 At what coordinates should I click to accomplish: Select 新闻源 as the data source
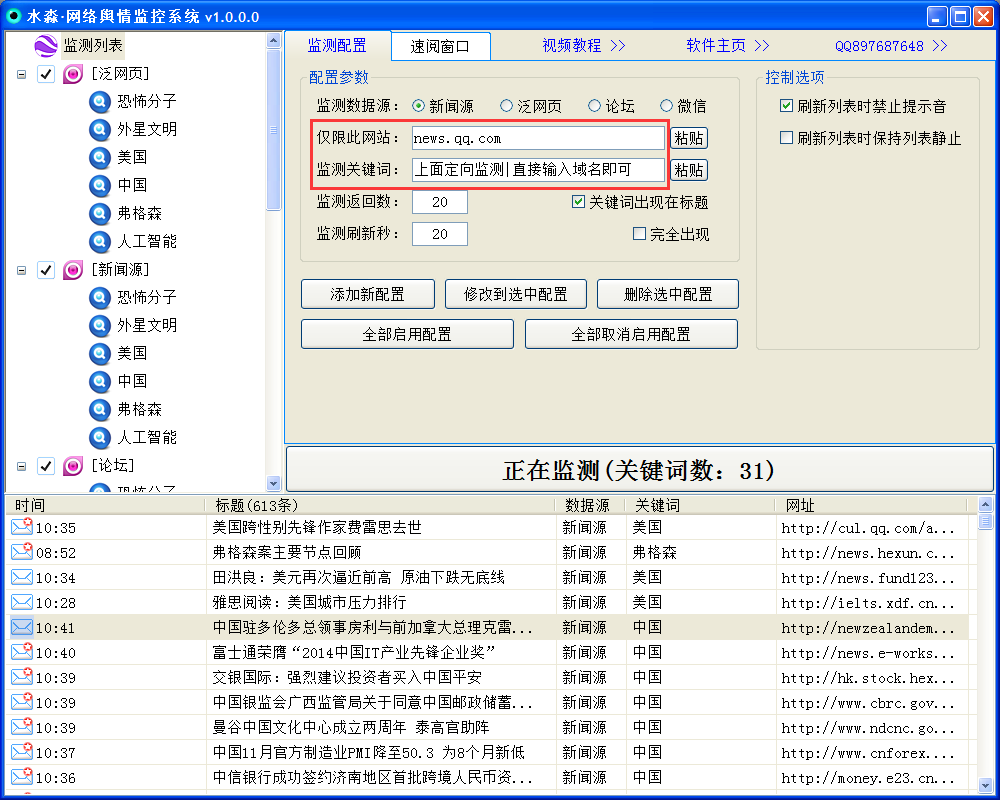pyautogui.click(x=418, y=106)
